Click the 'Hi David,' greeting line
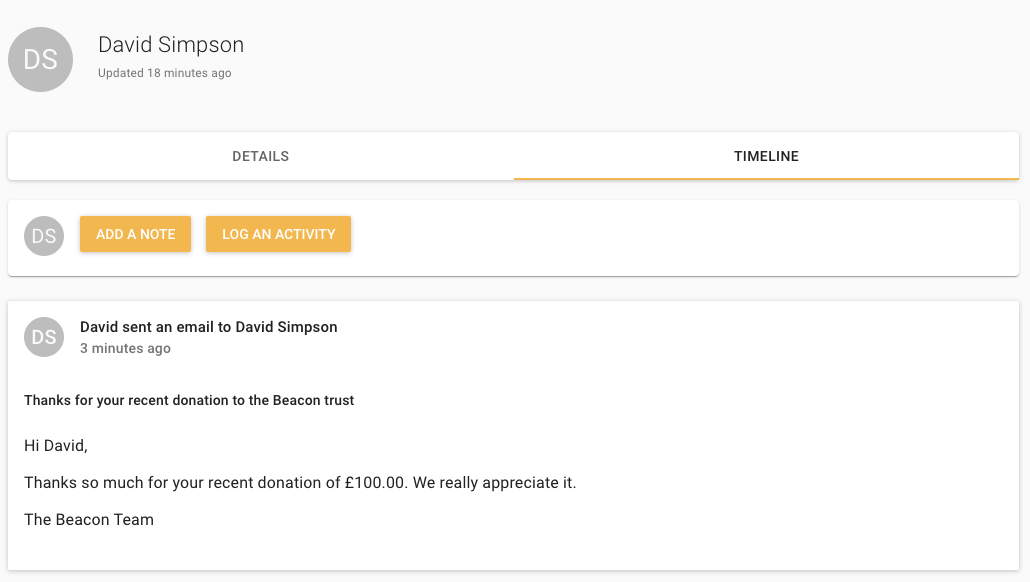This screenshot has height=582, width=1030. pyautogui.click(x=56, y=446)
